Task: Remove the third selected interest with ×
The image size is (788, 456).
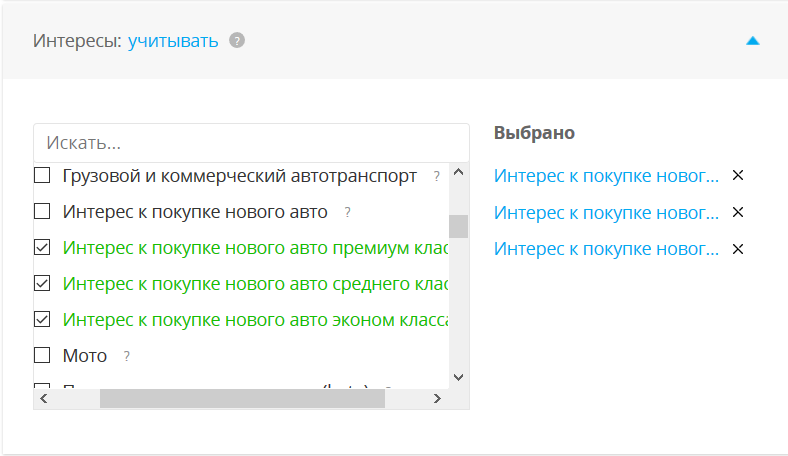Action: click(x=738, y=248)
